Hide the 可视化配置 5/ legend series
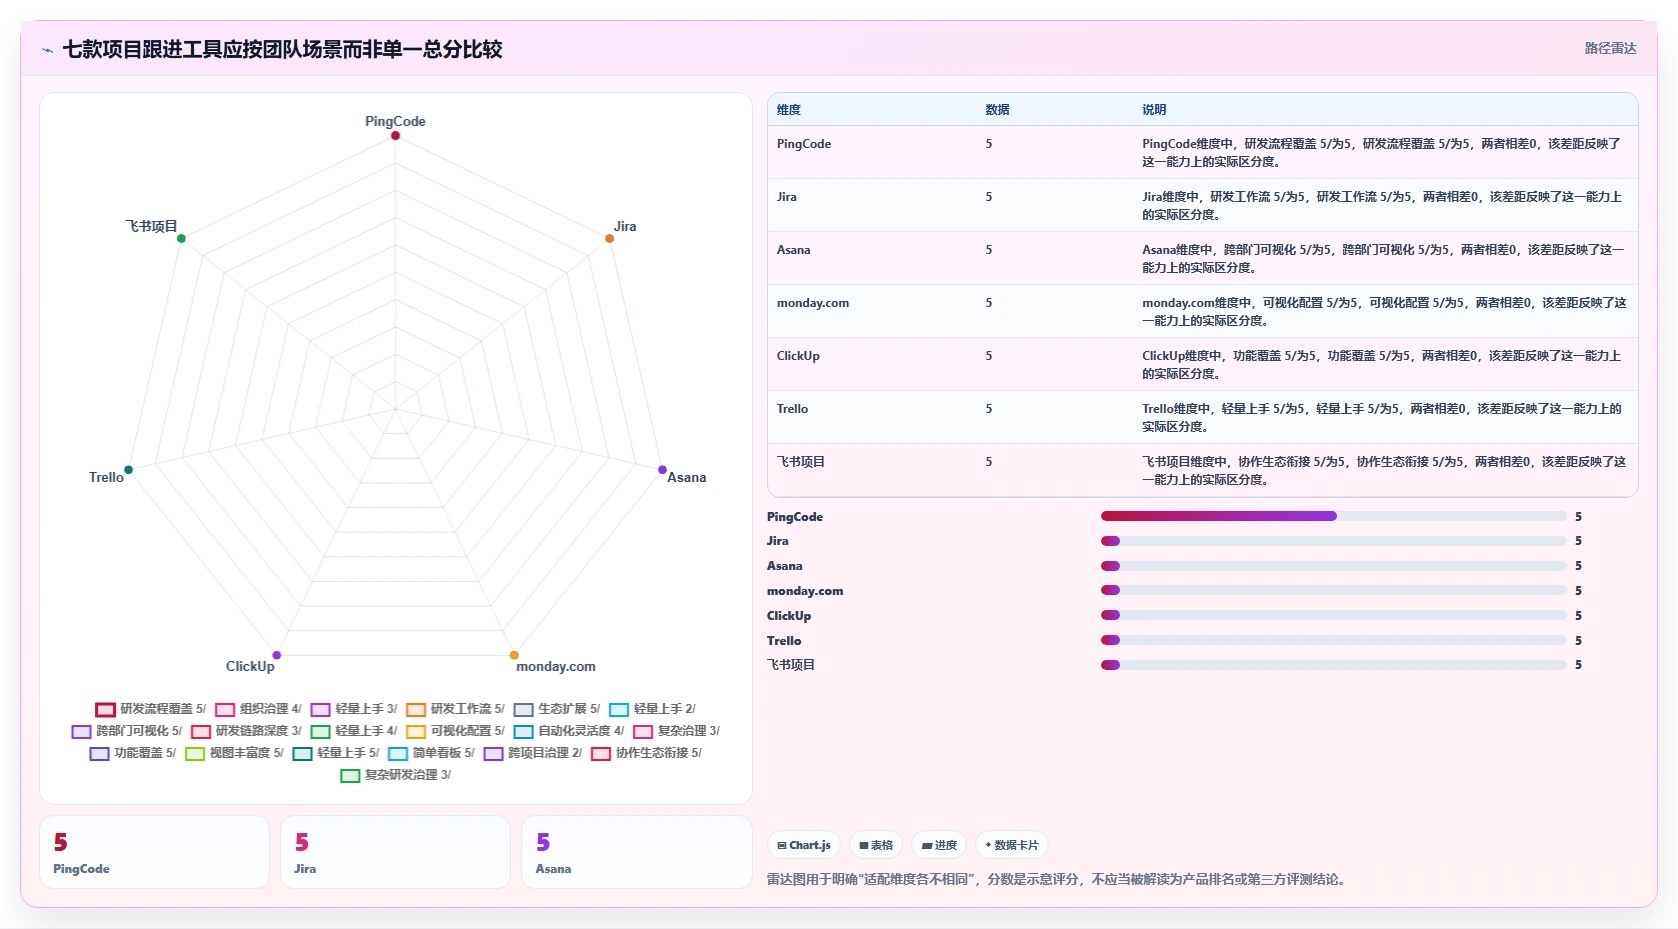Screen dimensions: 1678x929 pyautogui.click(x=455, y=731)
